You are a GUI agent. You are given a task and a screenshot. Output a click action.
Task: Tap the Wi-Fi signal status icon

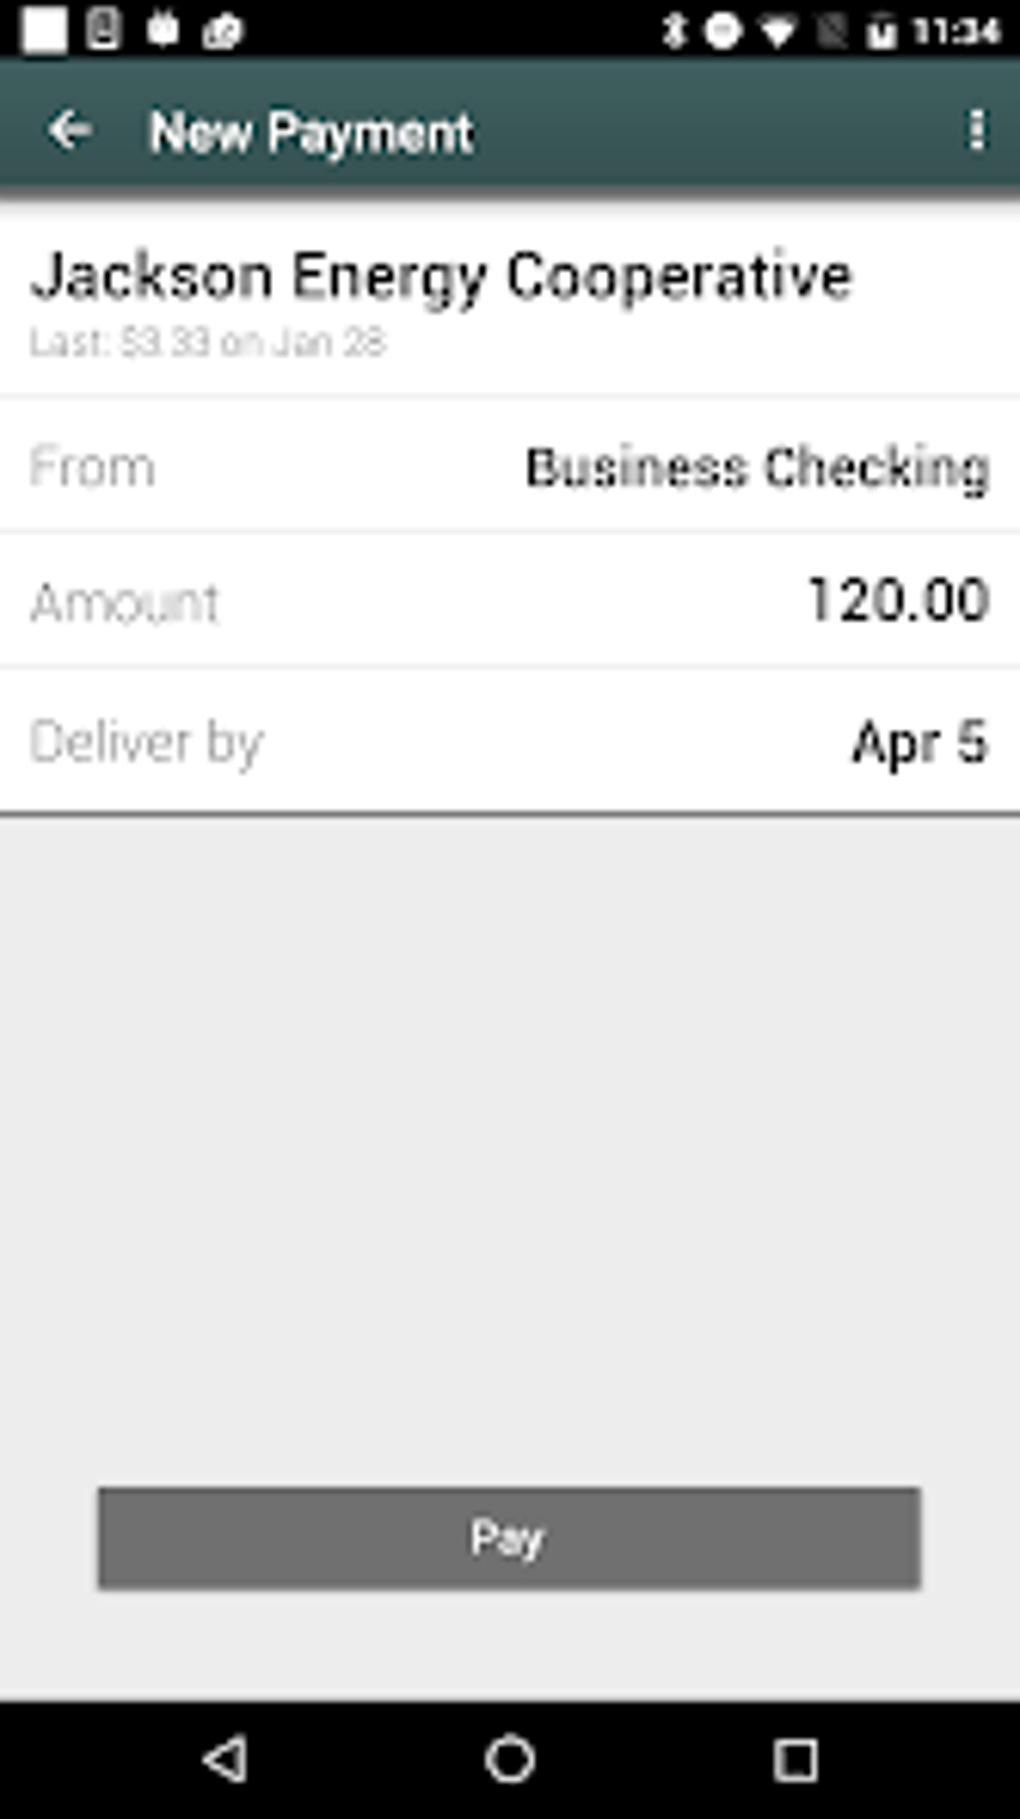[x=778, y=31]
